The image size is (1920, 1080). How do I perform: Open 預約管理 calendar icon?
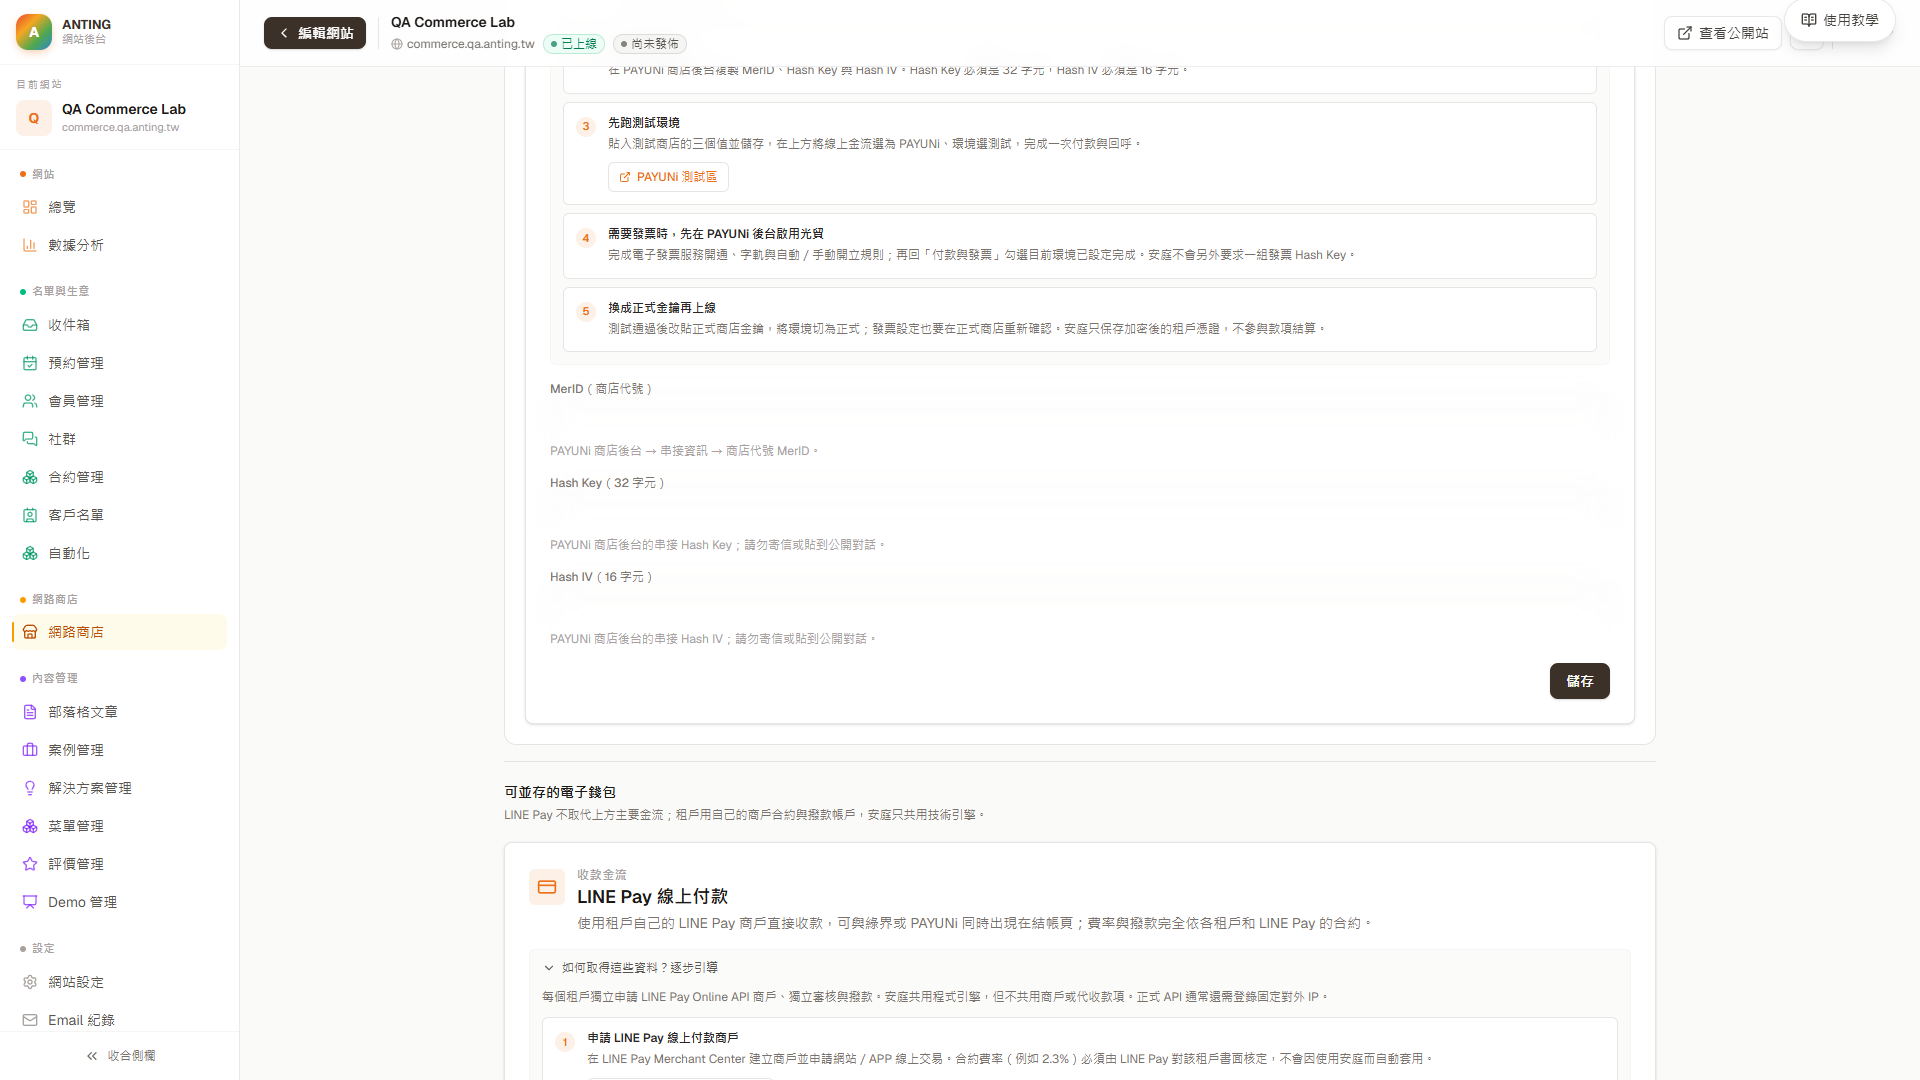tap(30, 363)
